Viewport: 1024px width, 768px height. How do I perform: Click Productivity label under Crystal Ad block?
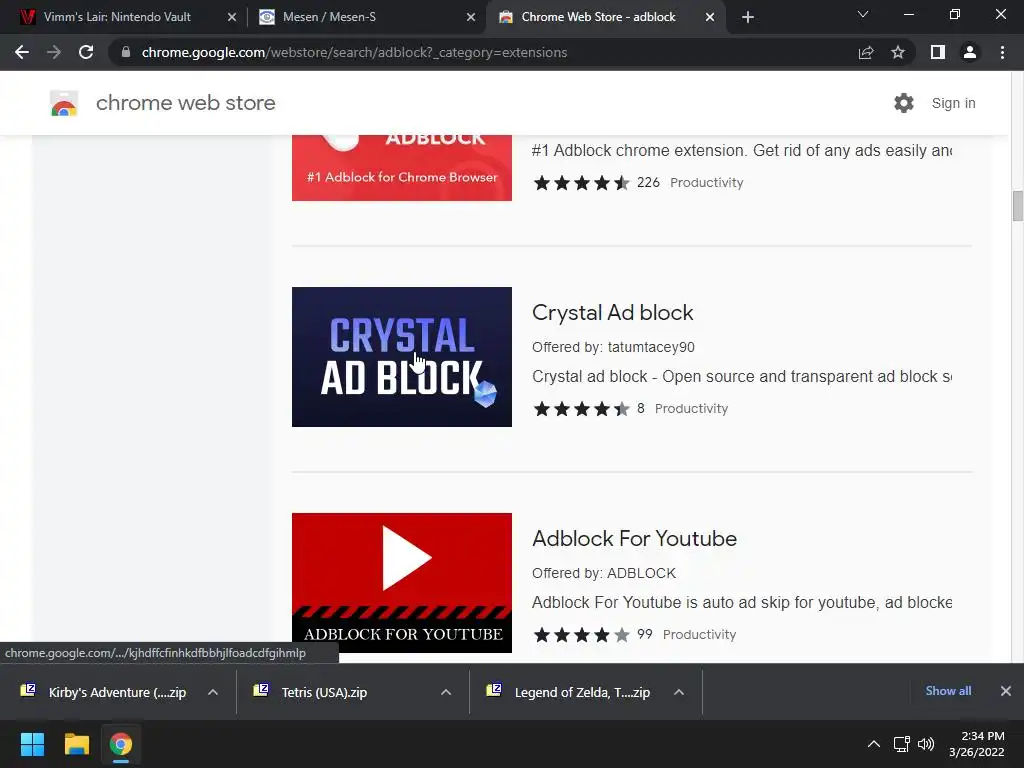[x=691, y=409]
